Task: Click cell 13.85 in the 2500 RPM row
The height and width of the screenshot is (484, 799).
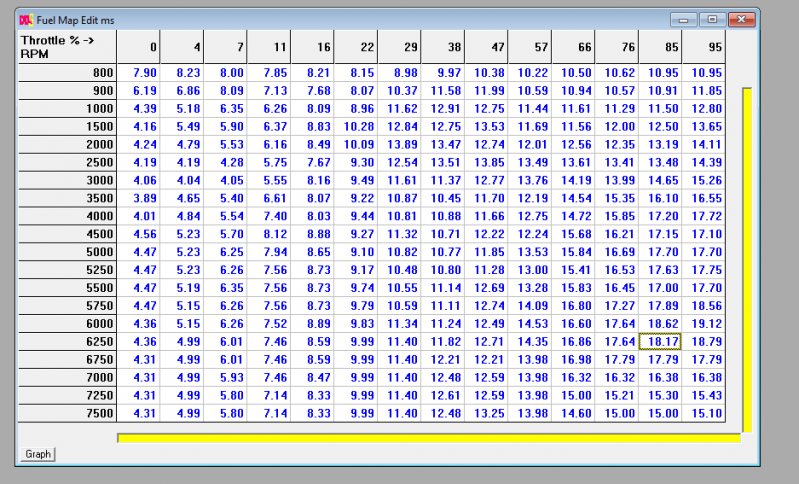Action: [486, 163]
